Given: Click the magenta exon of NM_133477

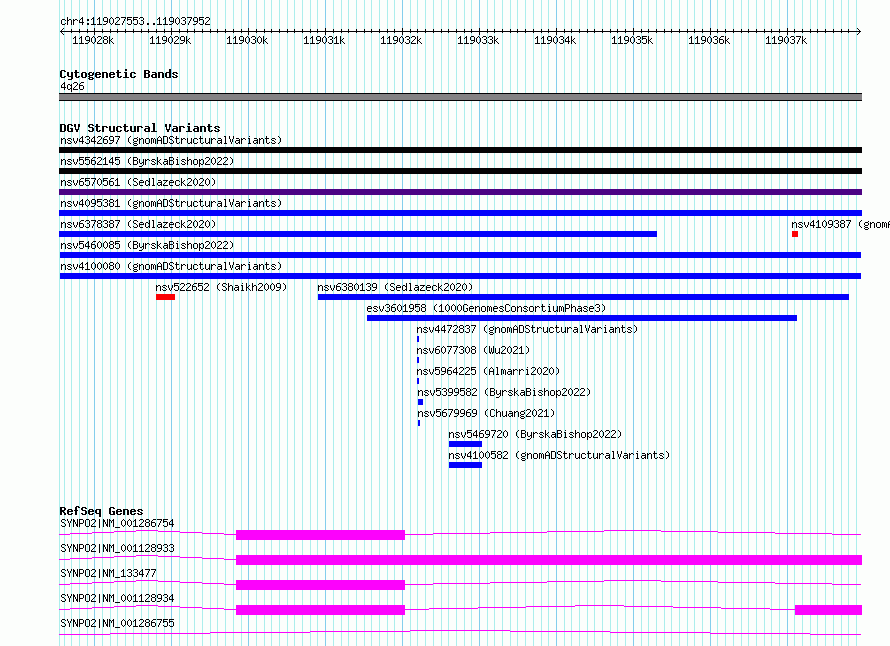Looking at the screenshot, I should pyautogui.click(x=321, y=585).
